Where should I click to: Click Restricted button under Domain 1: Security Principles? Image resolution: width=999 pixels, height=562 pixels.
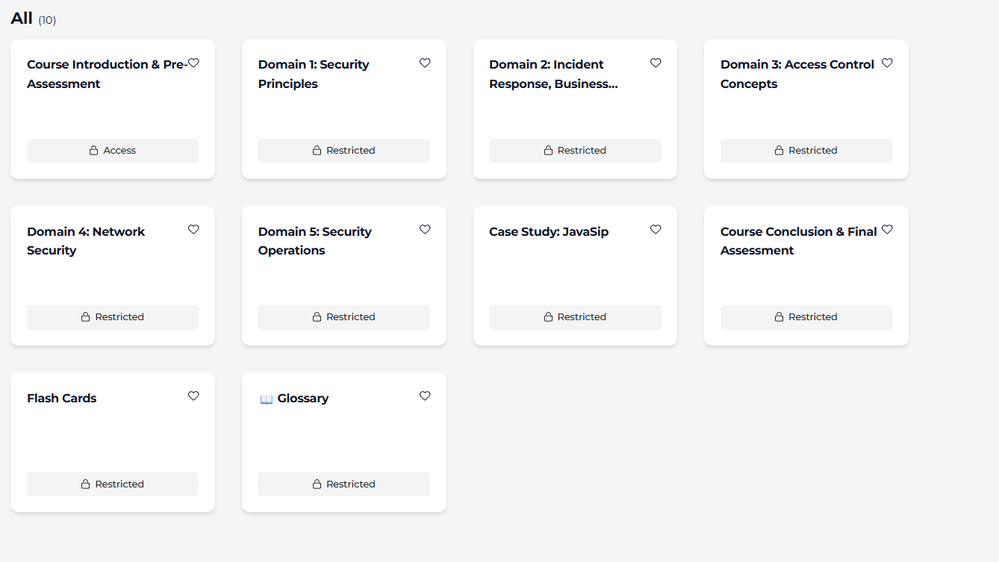(x=343, y=151)
